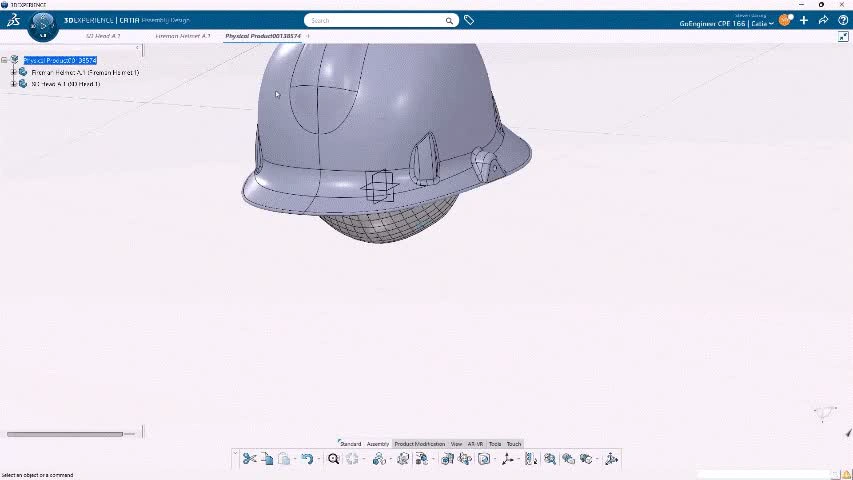Click the Paste clipboard icon
The image size is (853, 480).
[284, 459]
